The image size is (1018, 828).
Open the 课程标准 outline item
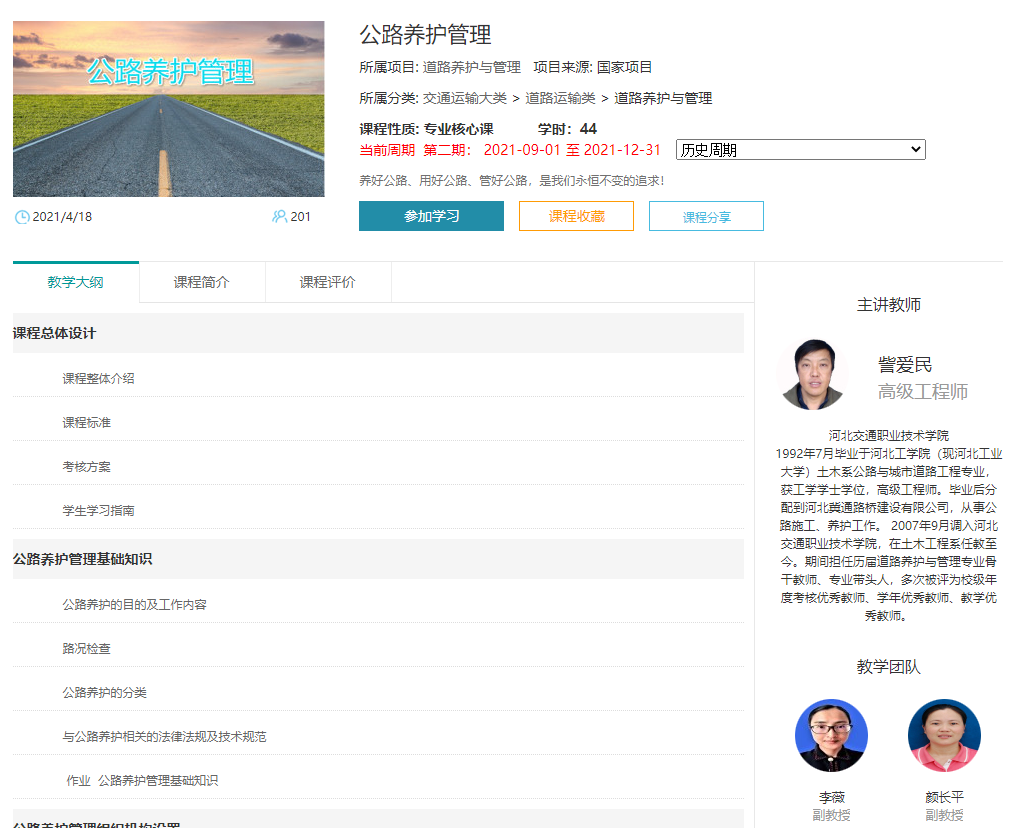click(x=86, y=422)
